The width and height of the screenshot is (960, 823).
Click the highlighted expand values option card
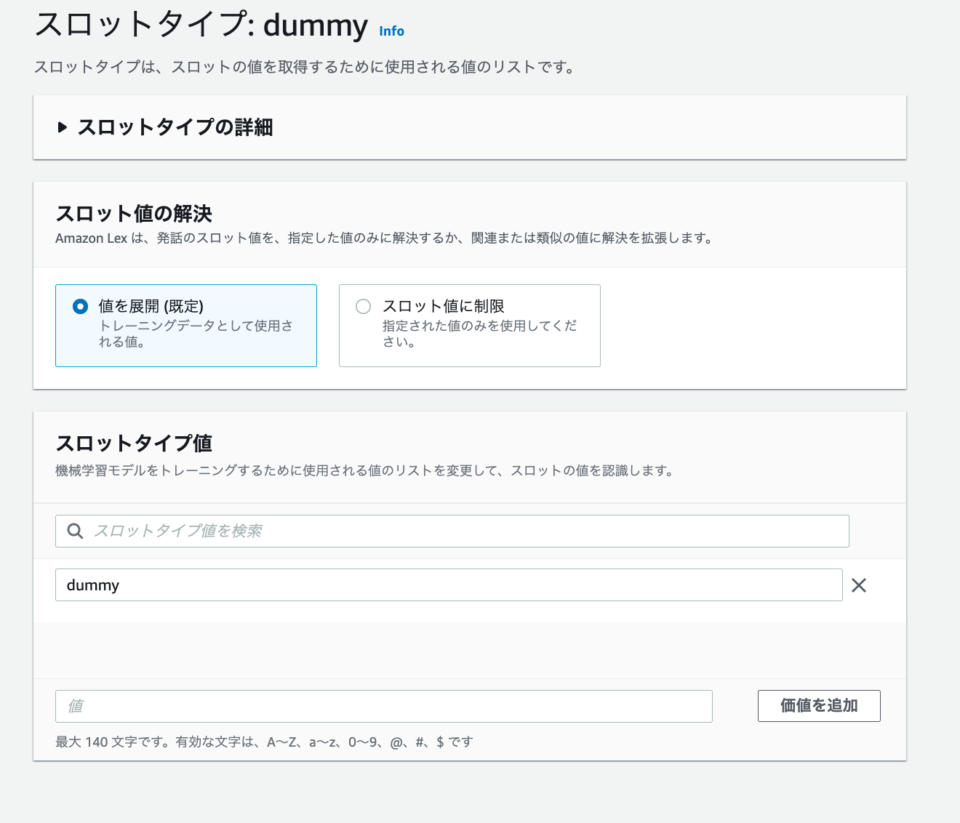[x=185, y=325]
